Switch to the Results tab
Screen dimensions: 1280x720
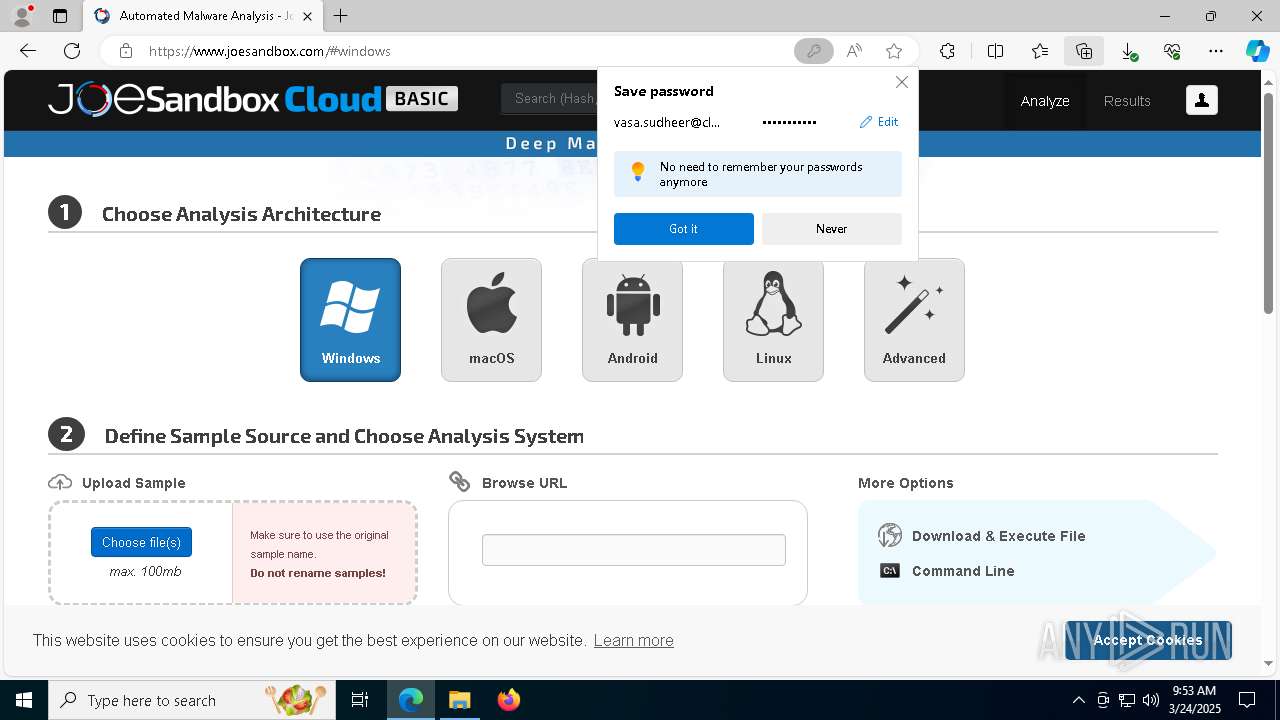pyautogui.click(x=1127, y=101)
